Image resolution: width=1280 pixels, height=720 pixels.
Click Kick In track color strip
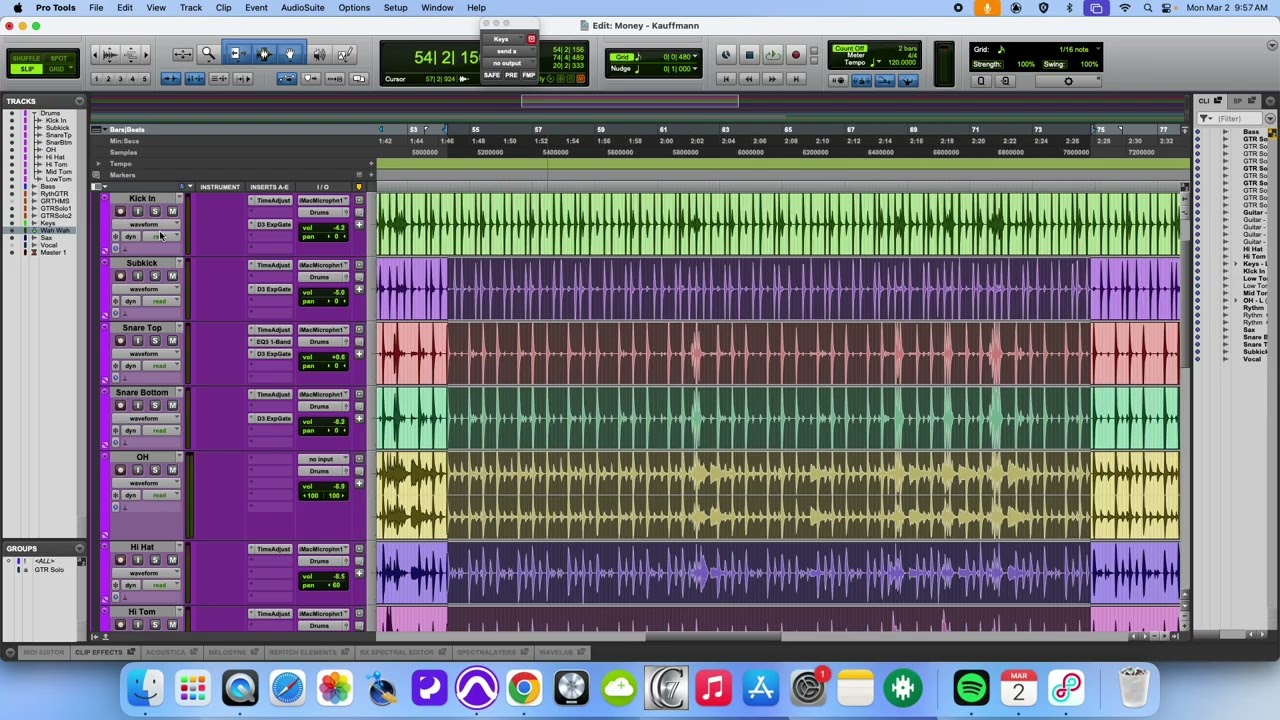[x=105, y=225]
